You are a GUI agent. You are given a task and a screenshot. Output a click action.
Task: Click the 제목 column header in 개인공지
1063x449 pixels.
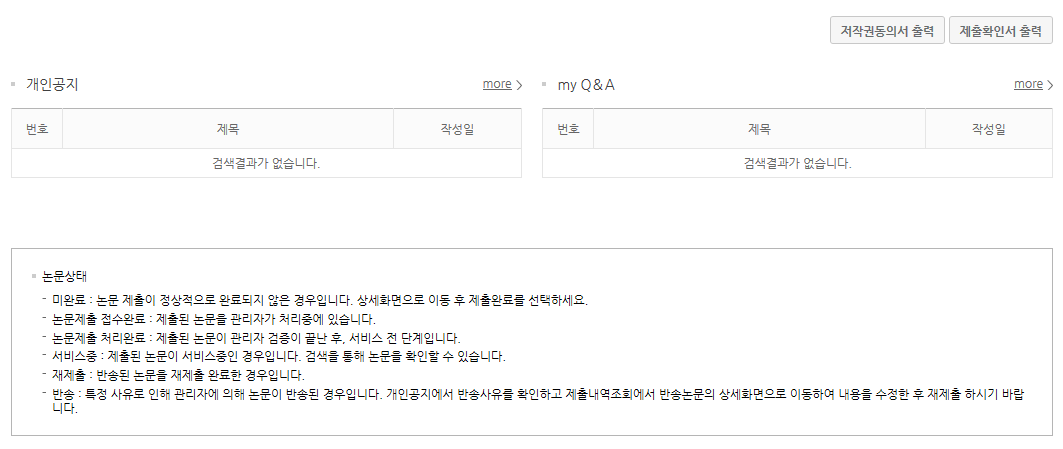tap(228, 129)
